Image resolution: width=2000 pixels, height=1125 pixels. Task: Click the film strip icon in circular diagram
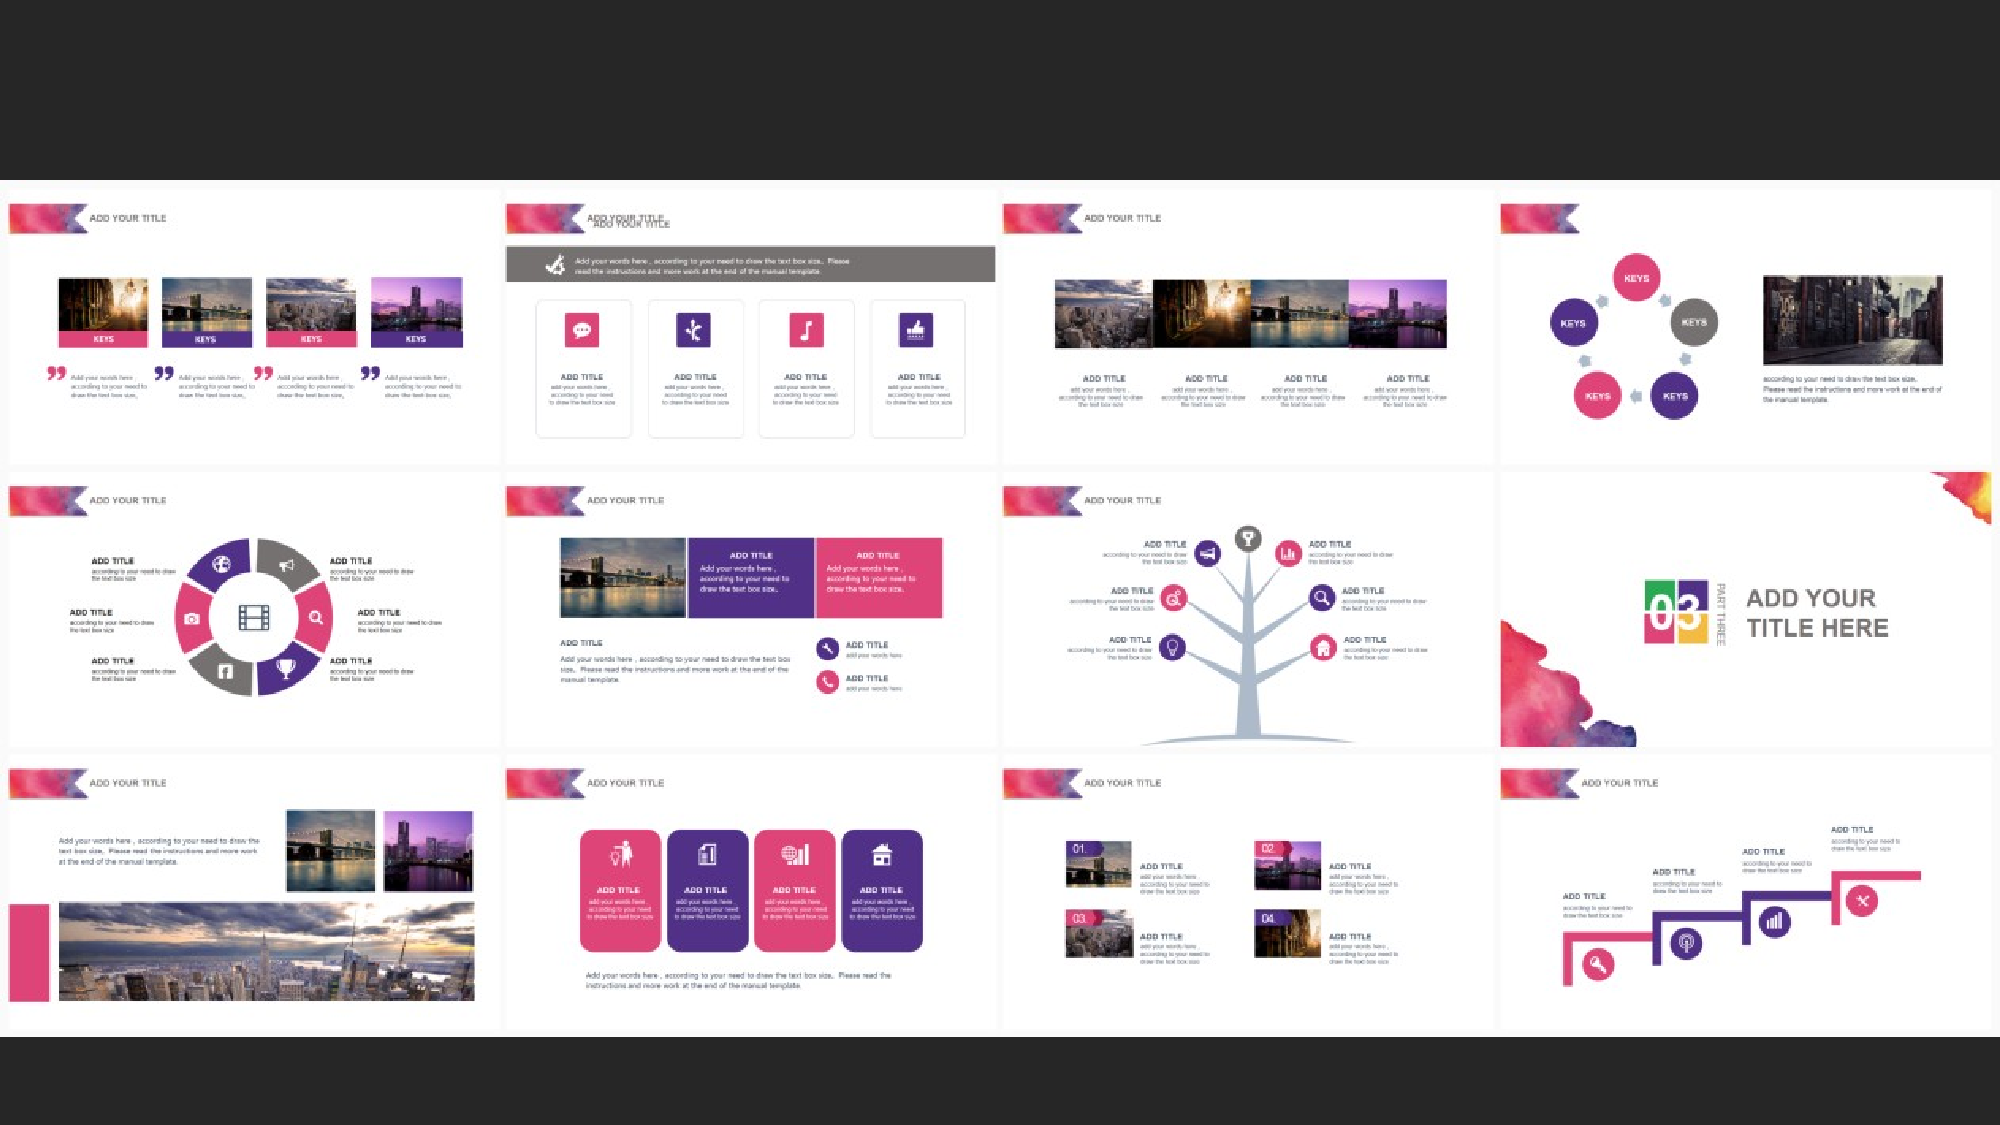coord(254,617)
